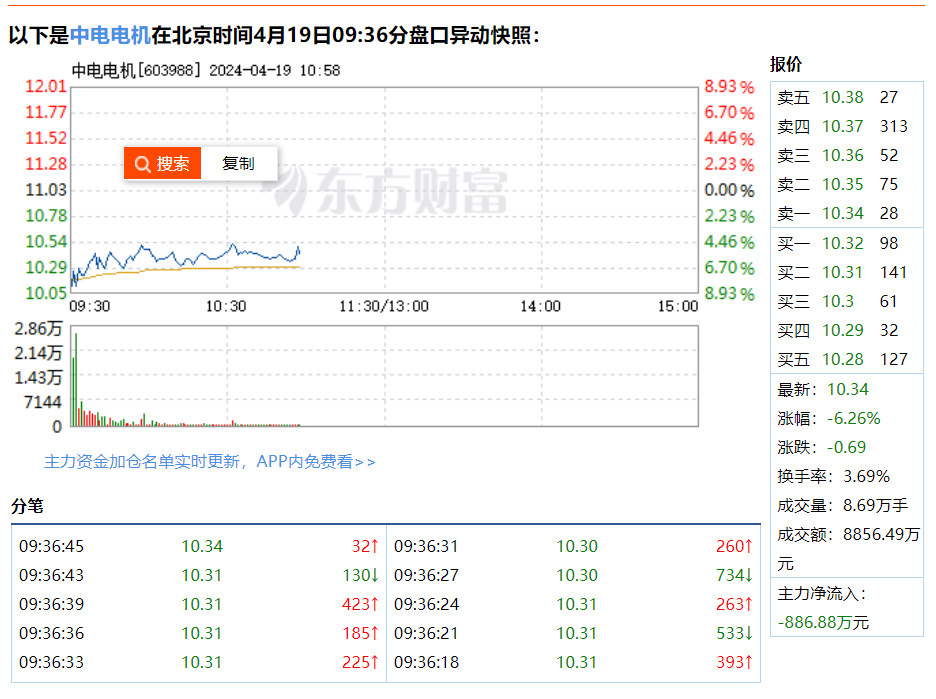
Task: Click the 成交量 value 8.69万手
Action: coord(876,506)
